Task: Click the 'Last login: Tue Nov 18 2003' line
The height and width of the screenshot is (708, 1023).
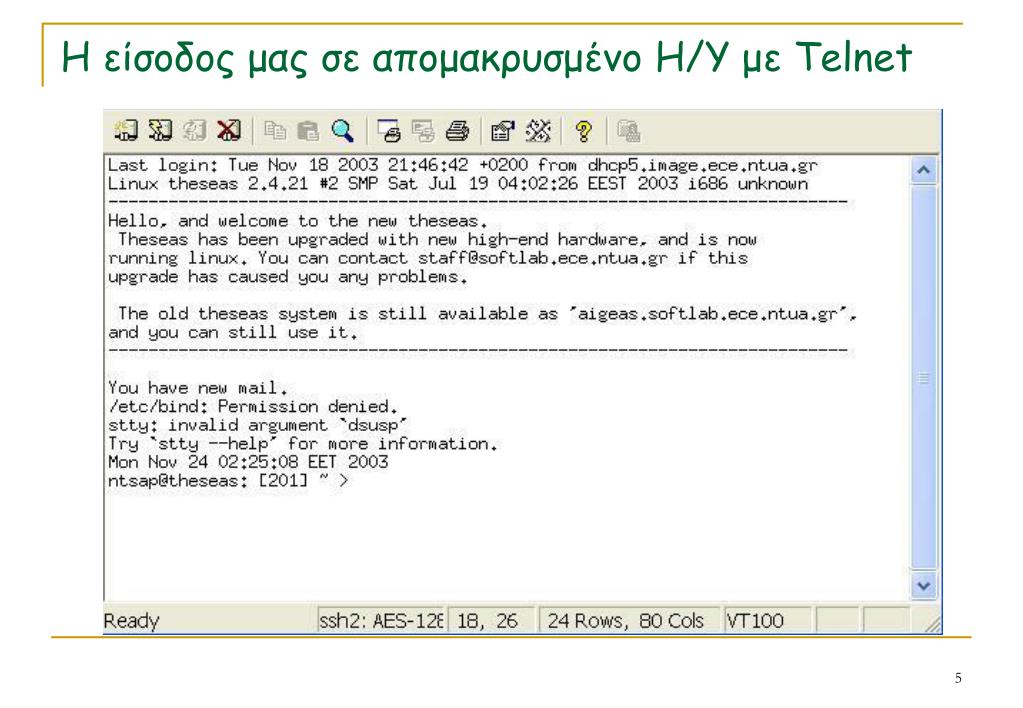Action: pos(462,165)
